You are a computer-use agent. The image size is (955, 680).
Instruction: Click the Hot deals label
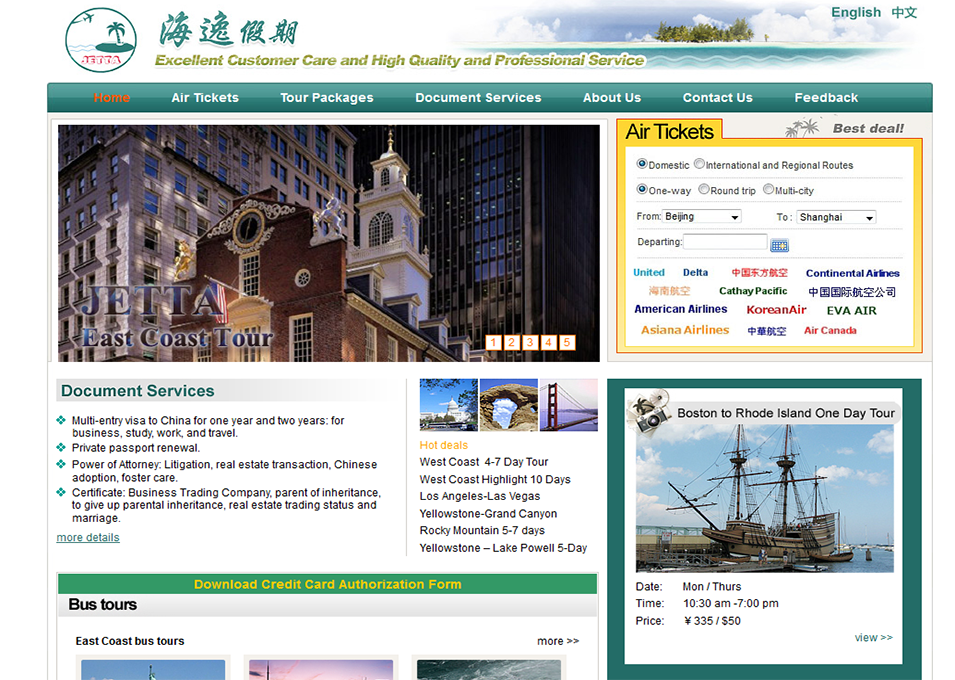click(443, 445)
